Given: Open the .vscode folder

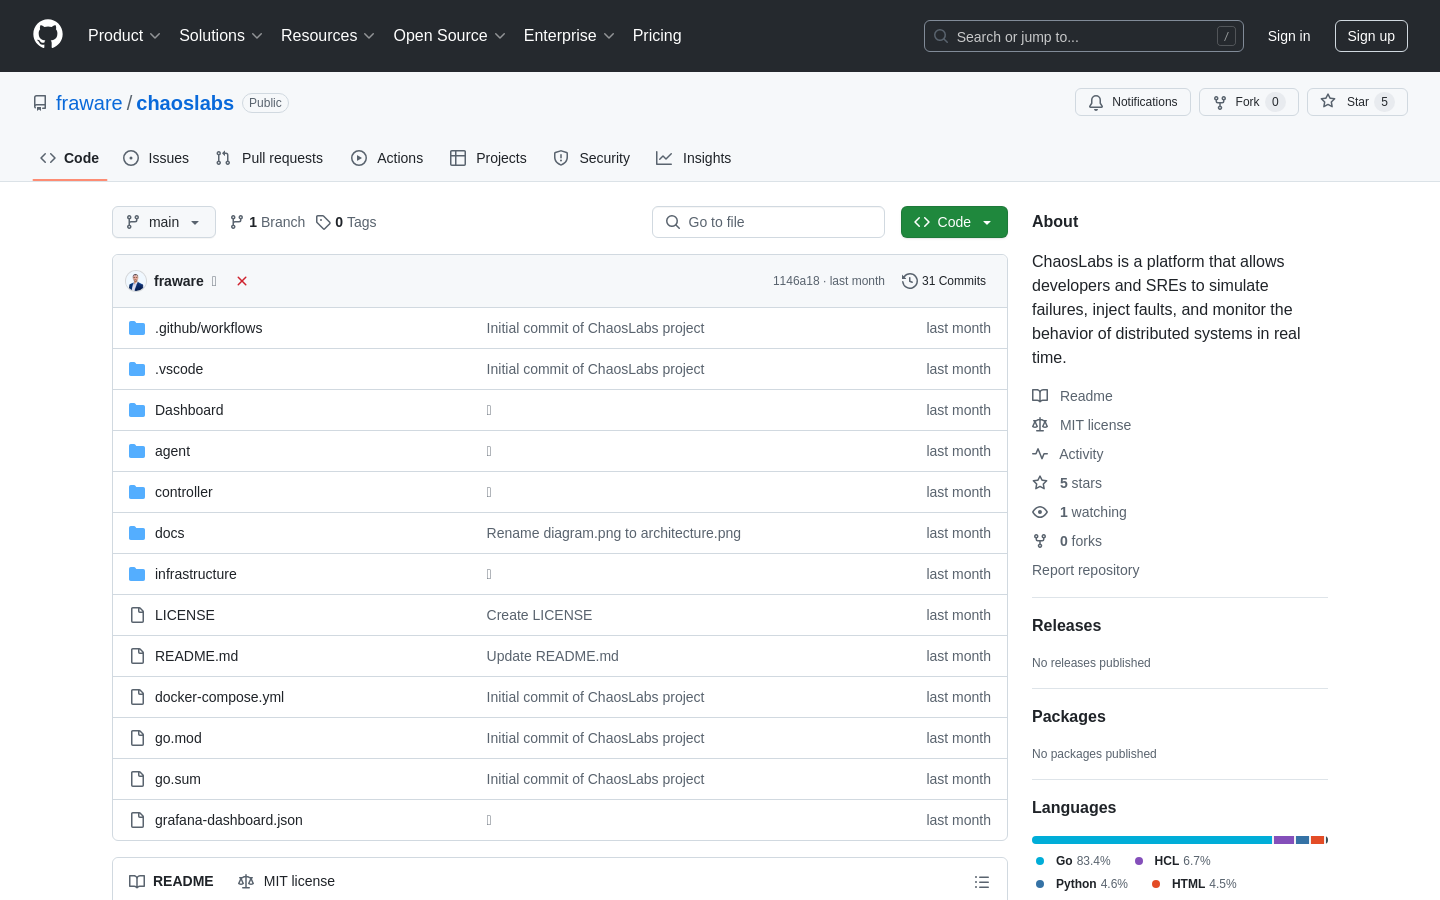Looking at the screenshot, I should pyautogui.click(x=179, y=369).
